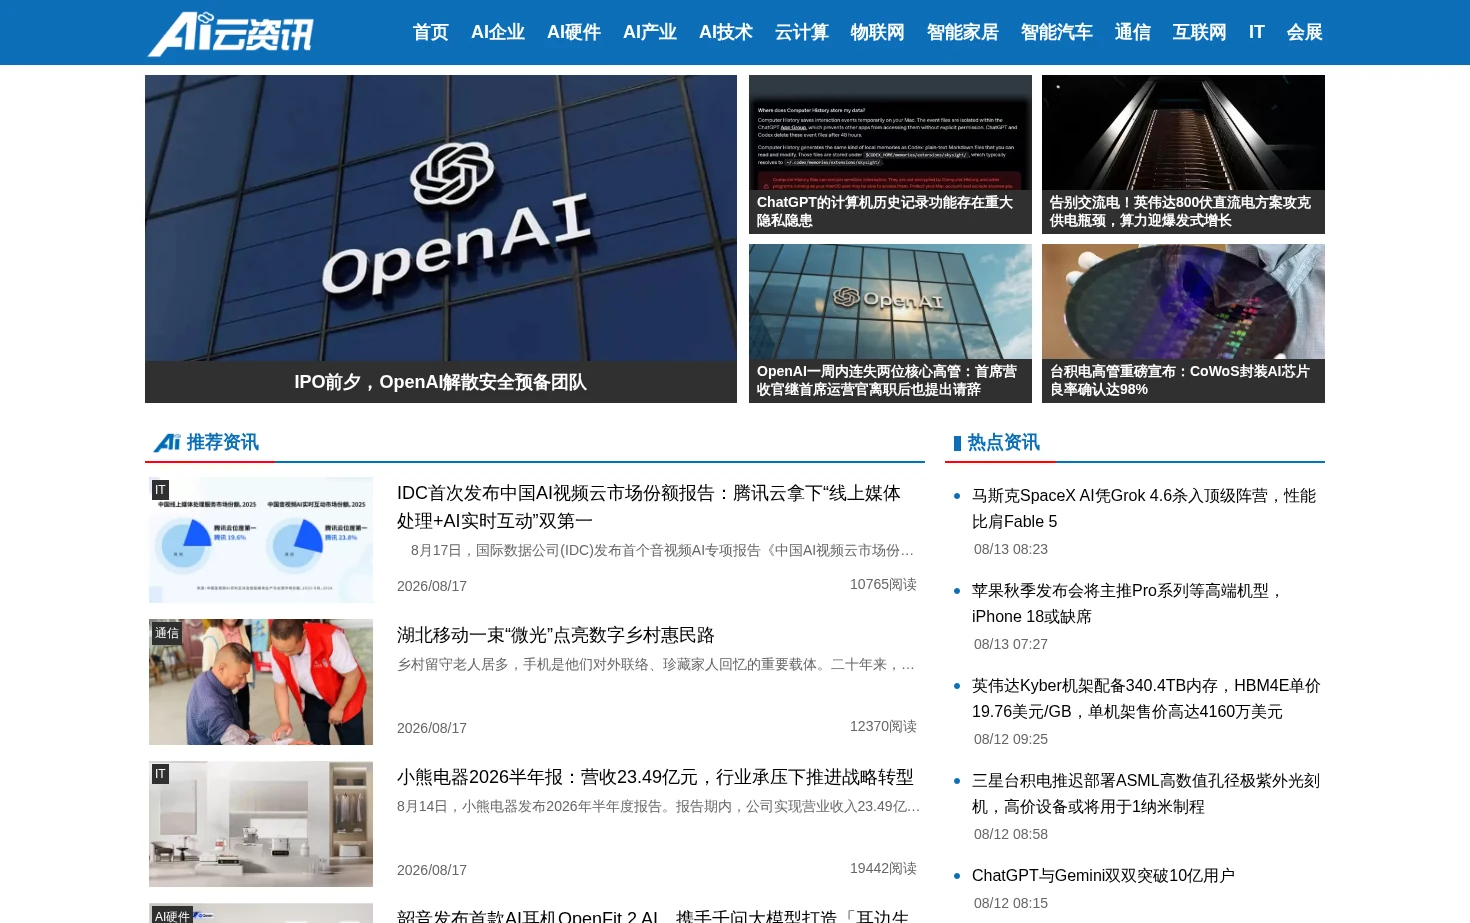Screen dimensions: 1470x923
Task: Open 马斯克SpaceX AI凭Grok 4.6 hot news
Action: [x=1144, y=508]
